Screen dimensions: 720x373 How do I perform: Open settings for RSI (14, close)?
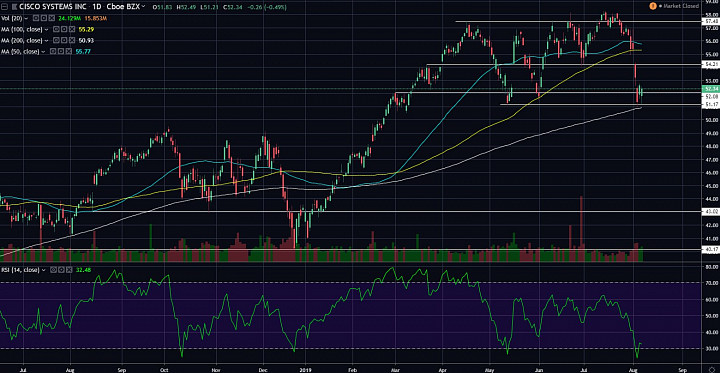click(62, 270)
